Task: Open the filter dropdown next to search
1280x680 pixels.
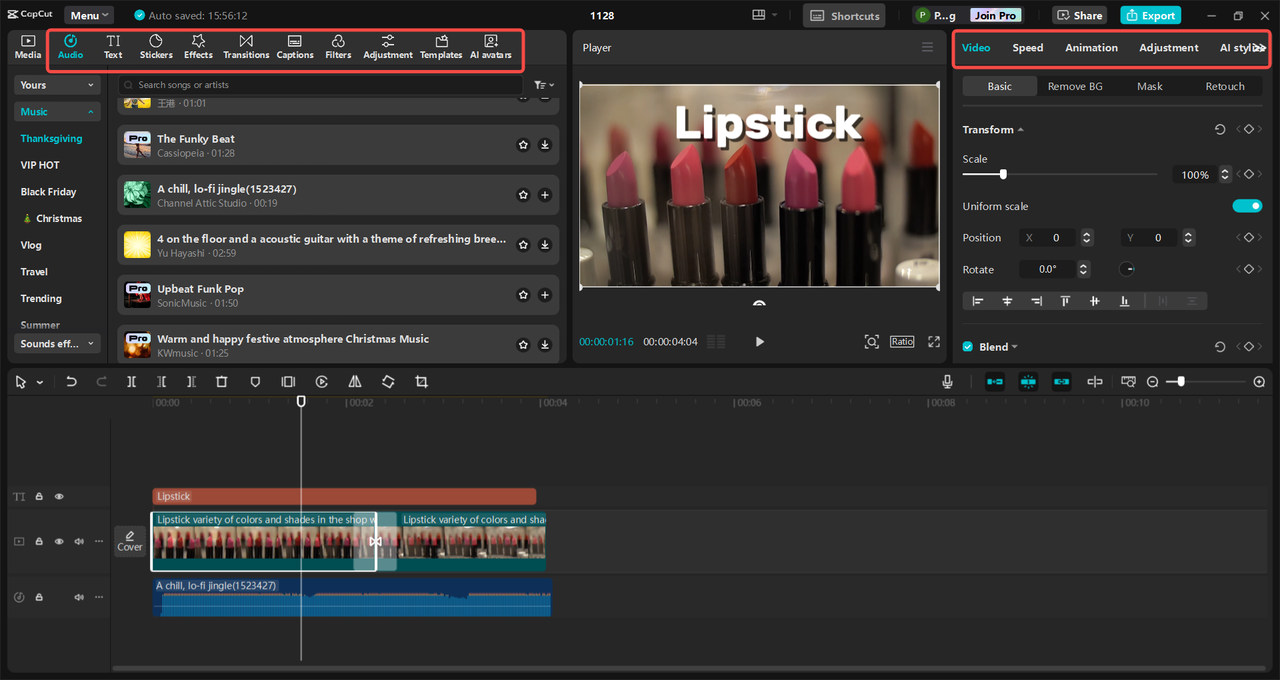Action: [x=544, y=85]
